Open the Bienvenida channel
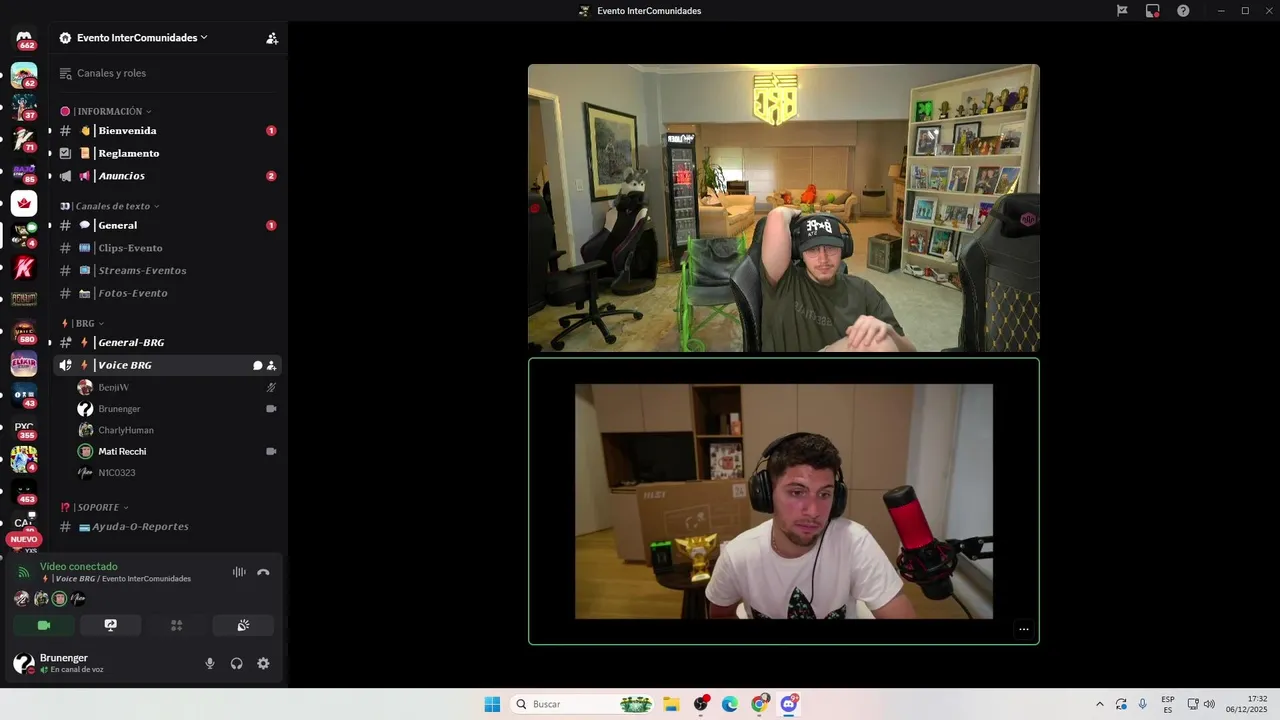1280x720 pixels. [x=168, y=131]
